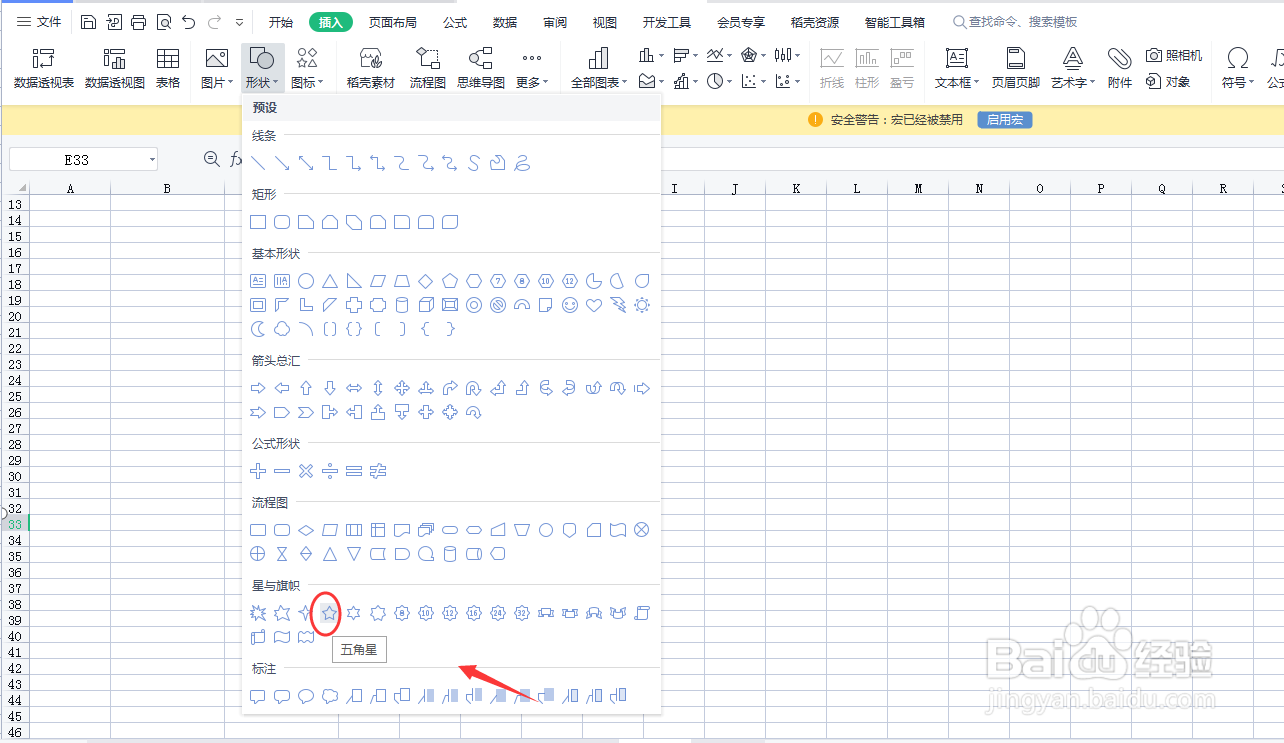
Task: Open the name box dropdown arrow
Action: point(152,159)
